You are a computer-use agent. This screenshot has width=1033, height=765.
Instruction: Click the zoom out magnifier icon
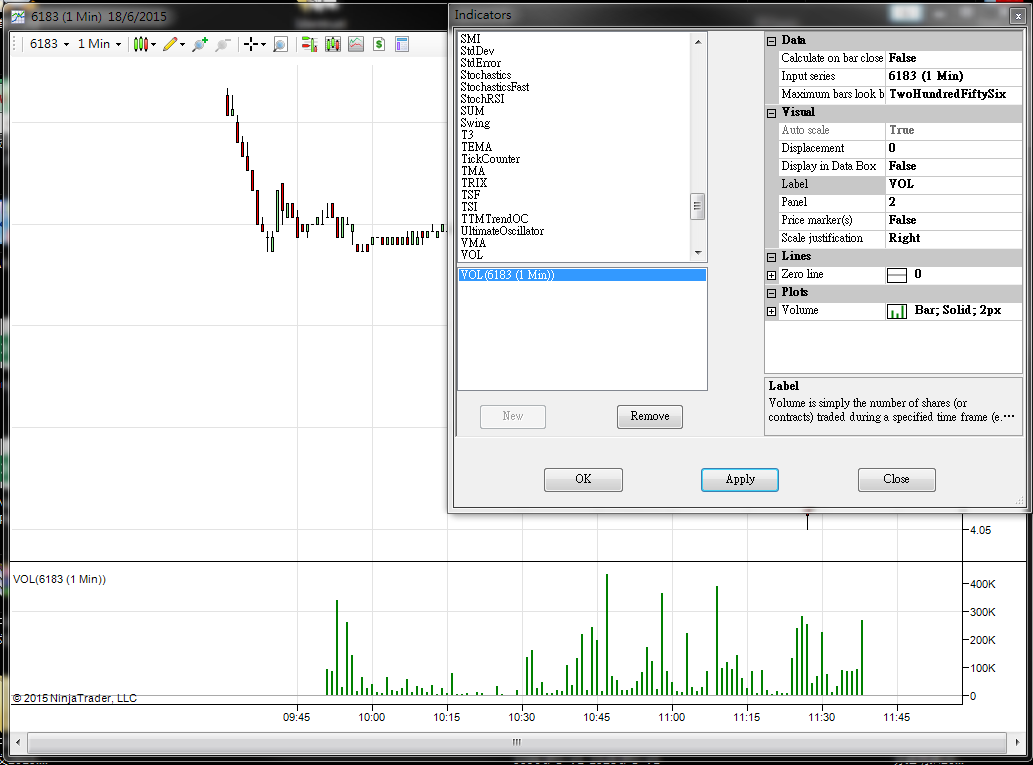pos(223,44)
